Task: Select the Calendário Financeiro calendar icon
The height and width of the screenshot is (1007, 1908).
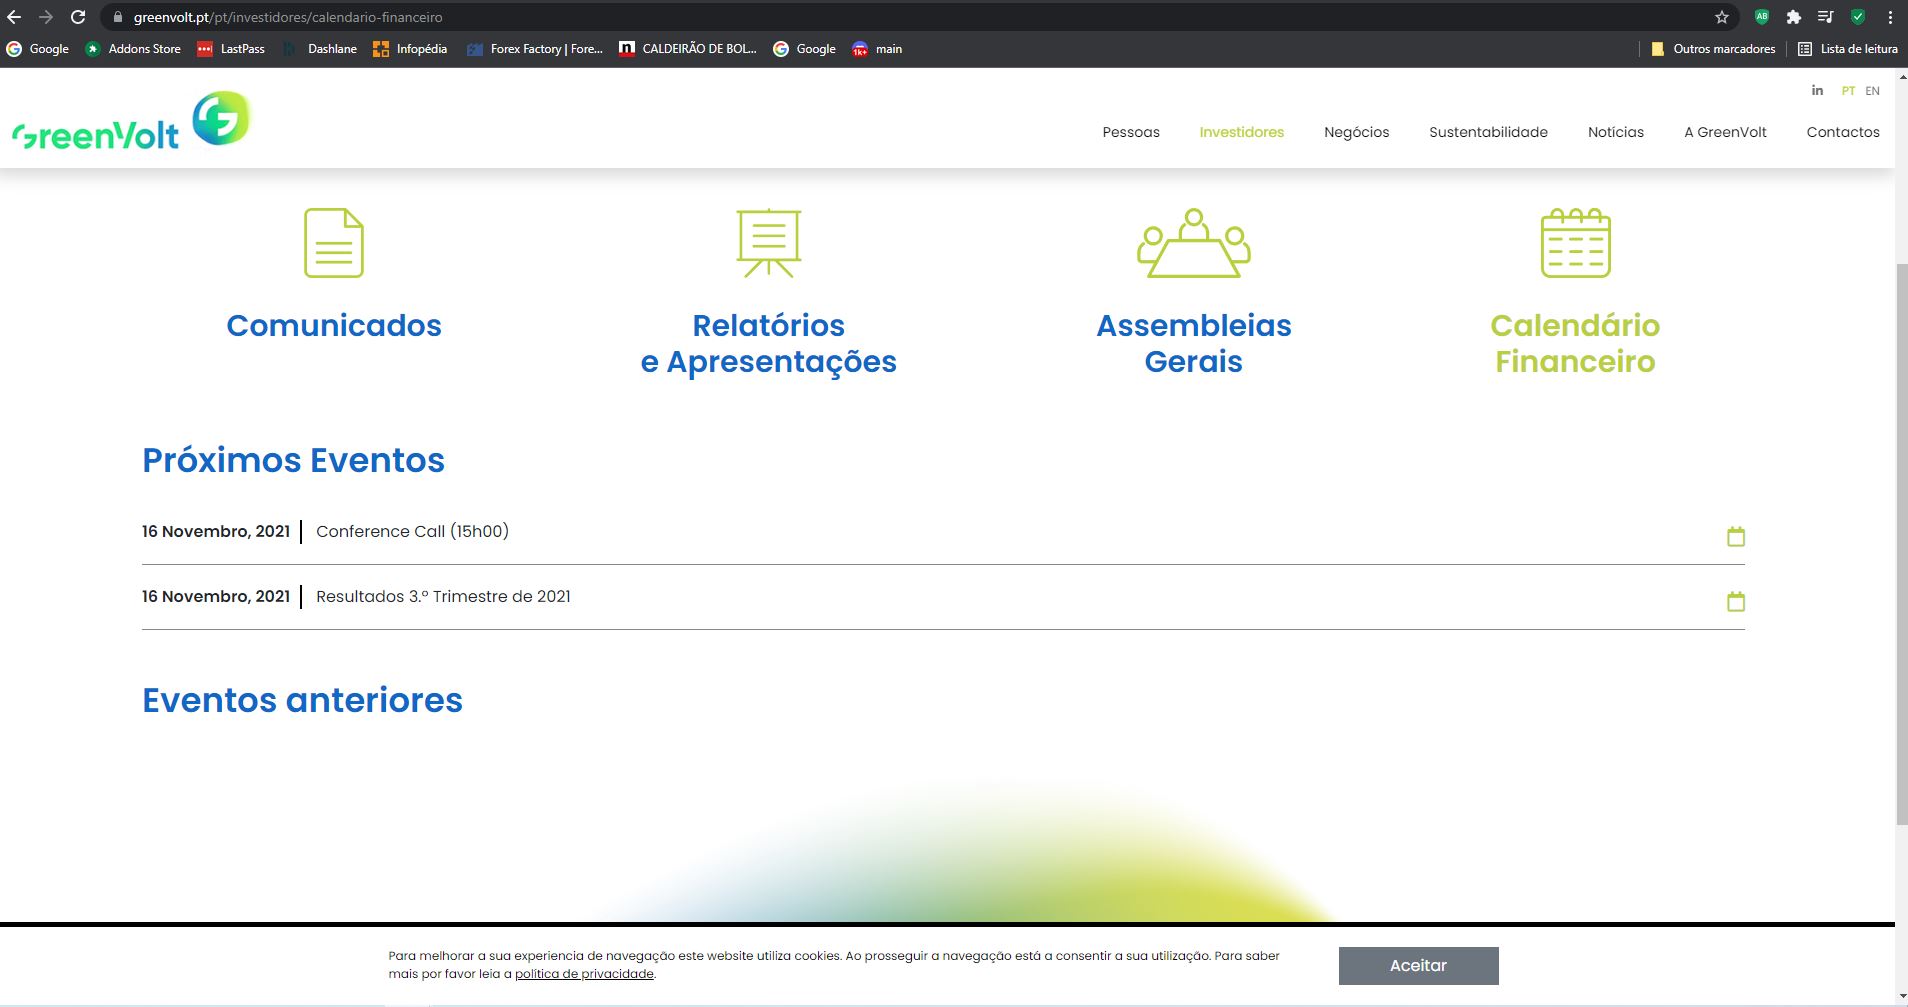Action: (1575, 243)
